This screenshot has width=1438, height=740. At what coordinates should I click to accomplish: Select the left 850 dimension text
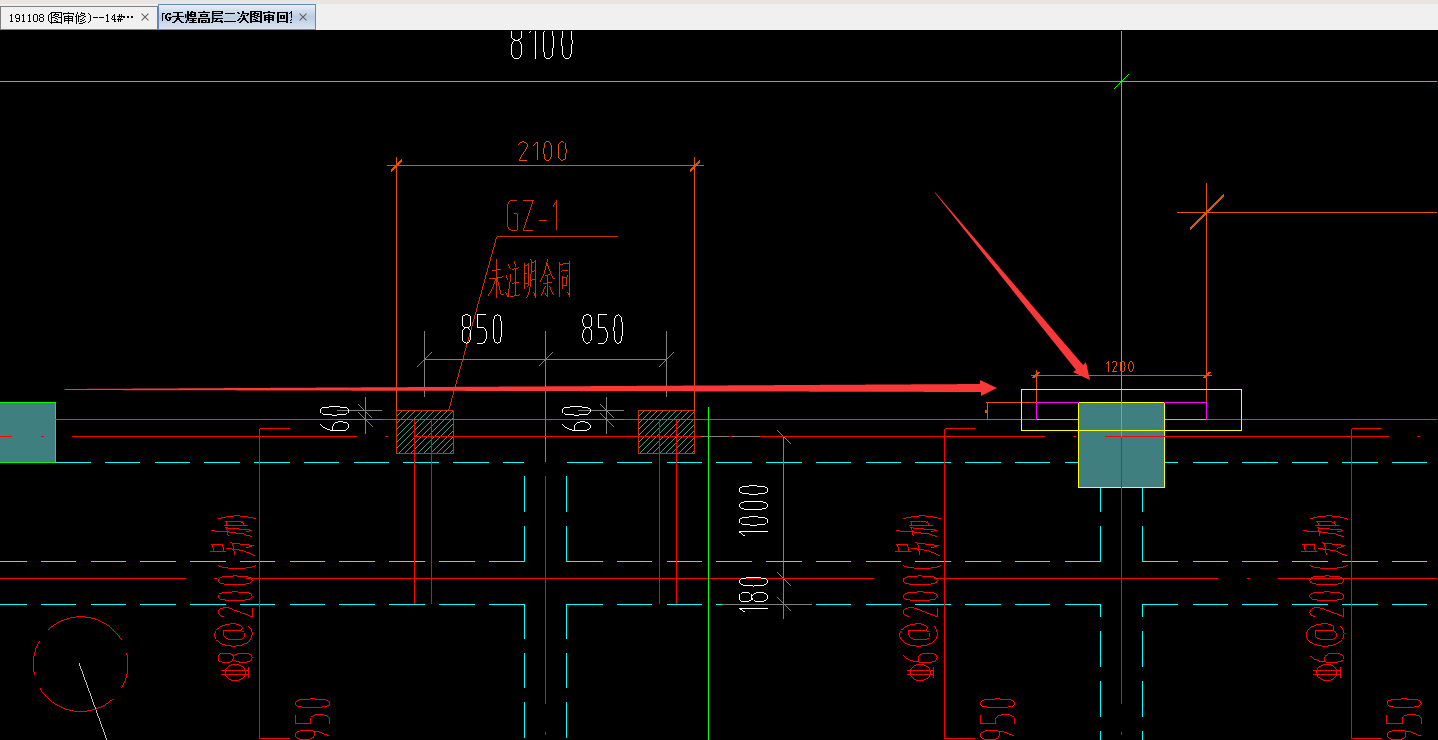(x=482, y=329)
